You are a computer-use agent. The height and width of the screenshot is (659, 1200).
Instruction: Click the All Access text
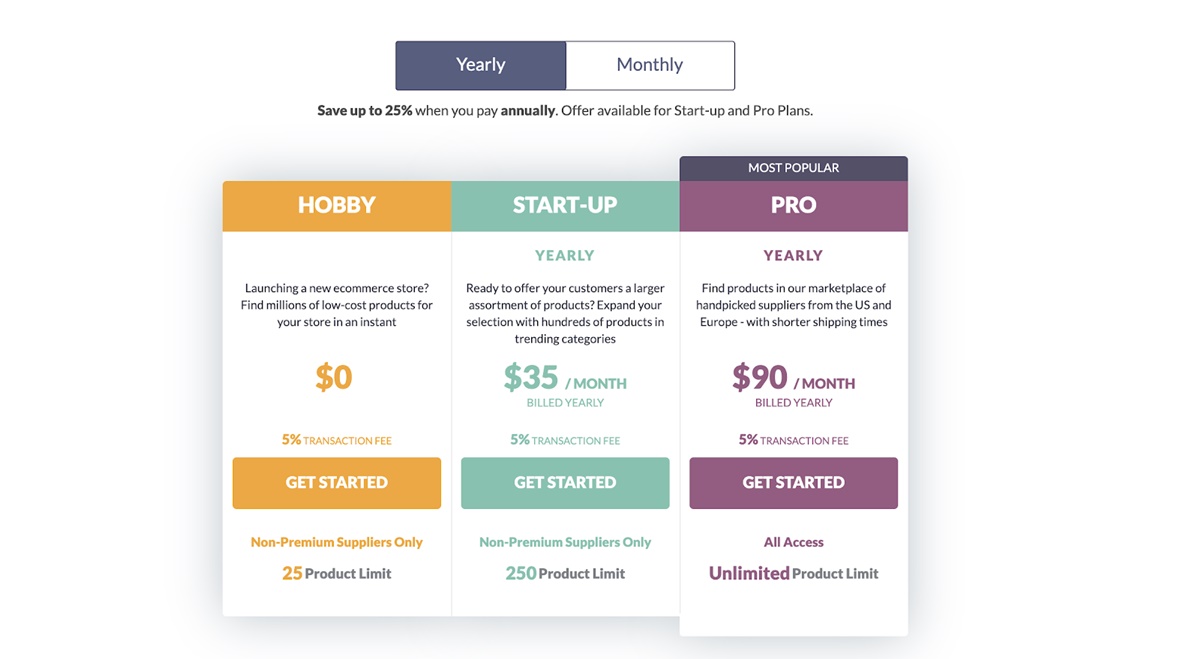[794, 542]
